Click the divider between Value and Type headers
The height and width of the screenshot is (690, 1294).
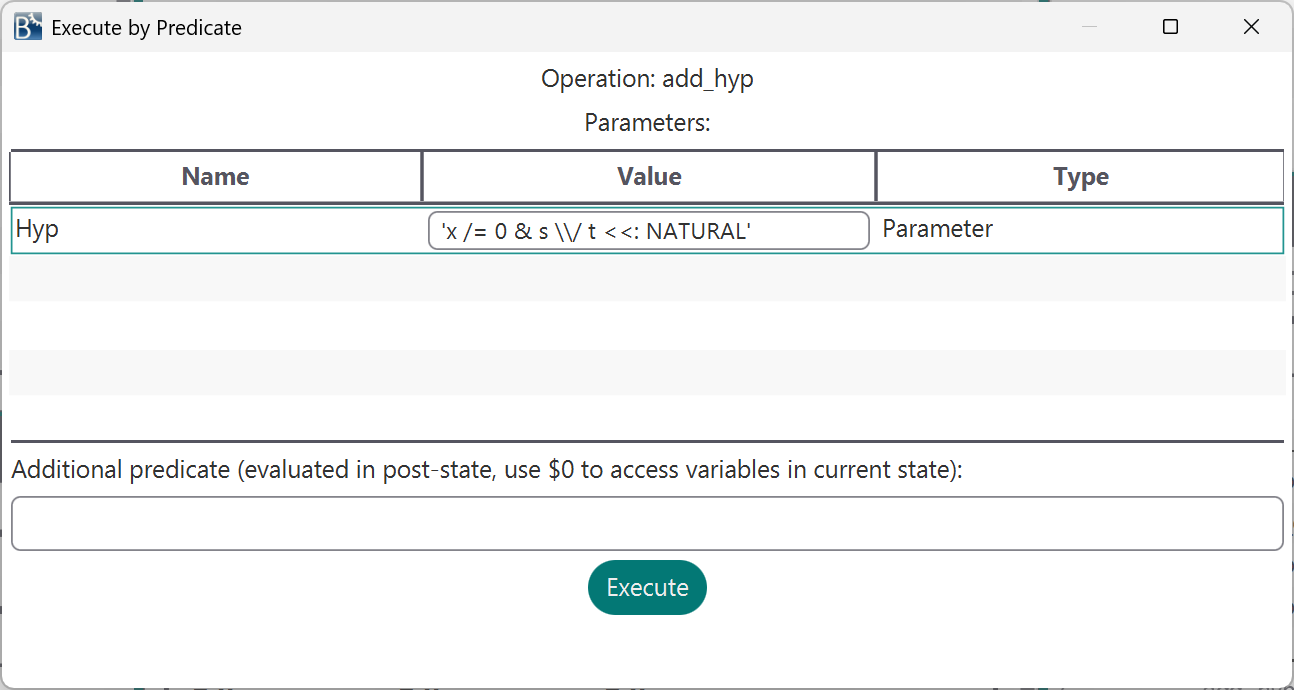coord(876,177)
